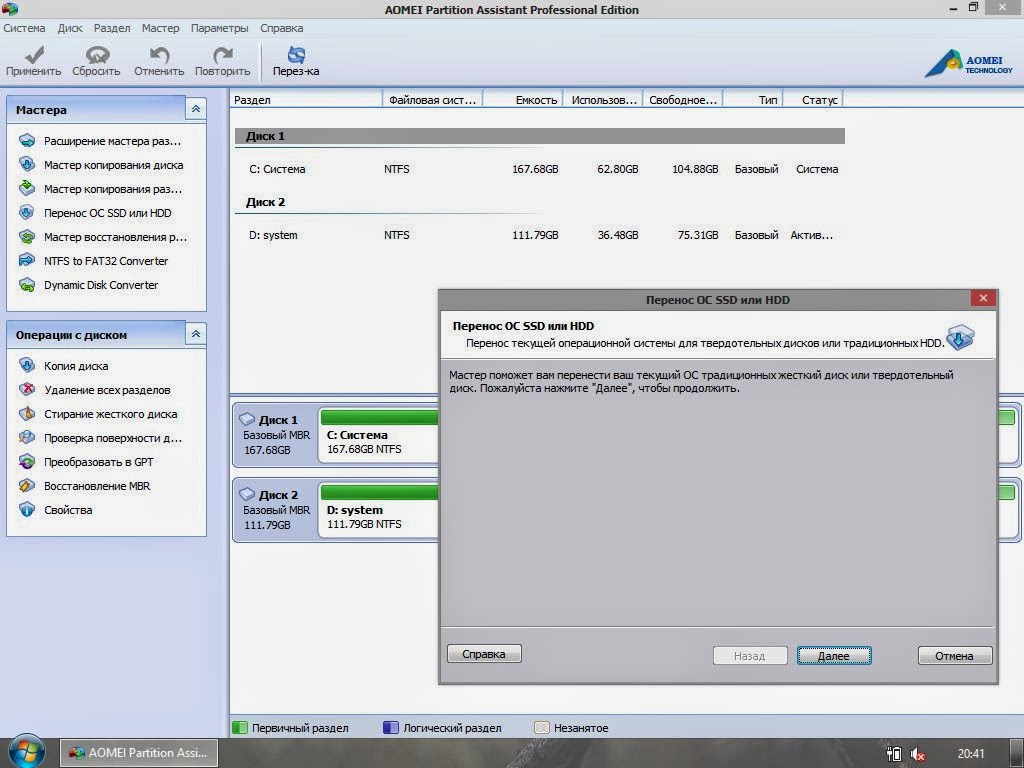Screen dimensions: 1024x768
Task: Click the Раздел column header
Action: tap(306, 100)
